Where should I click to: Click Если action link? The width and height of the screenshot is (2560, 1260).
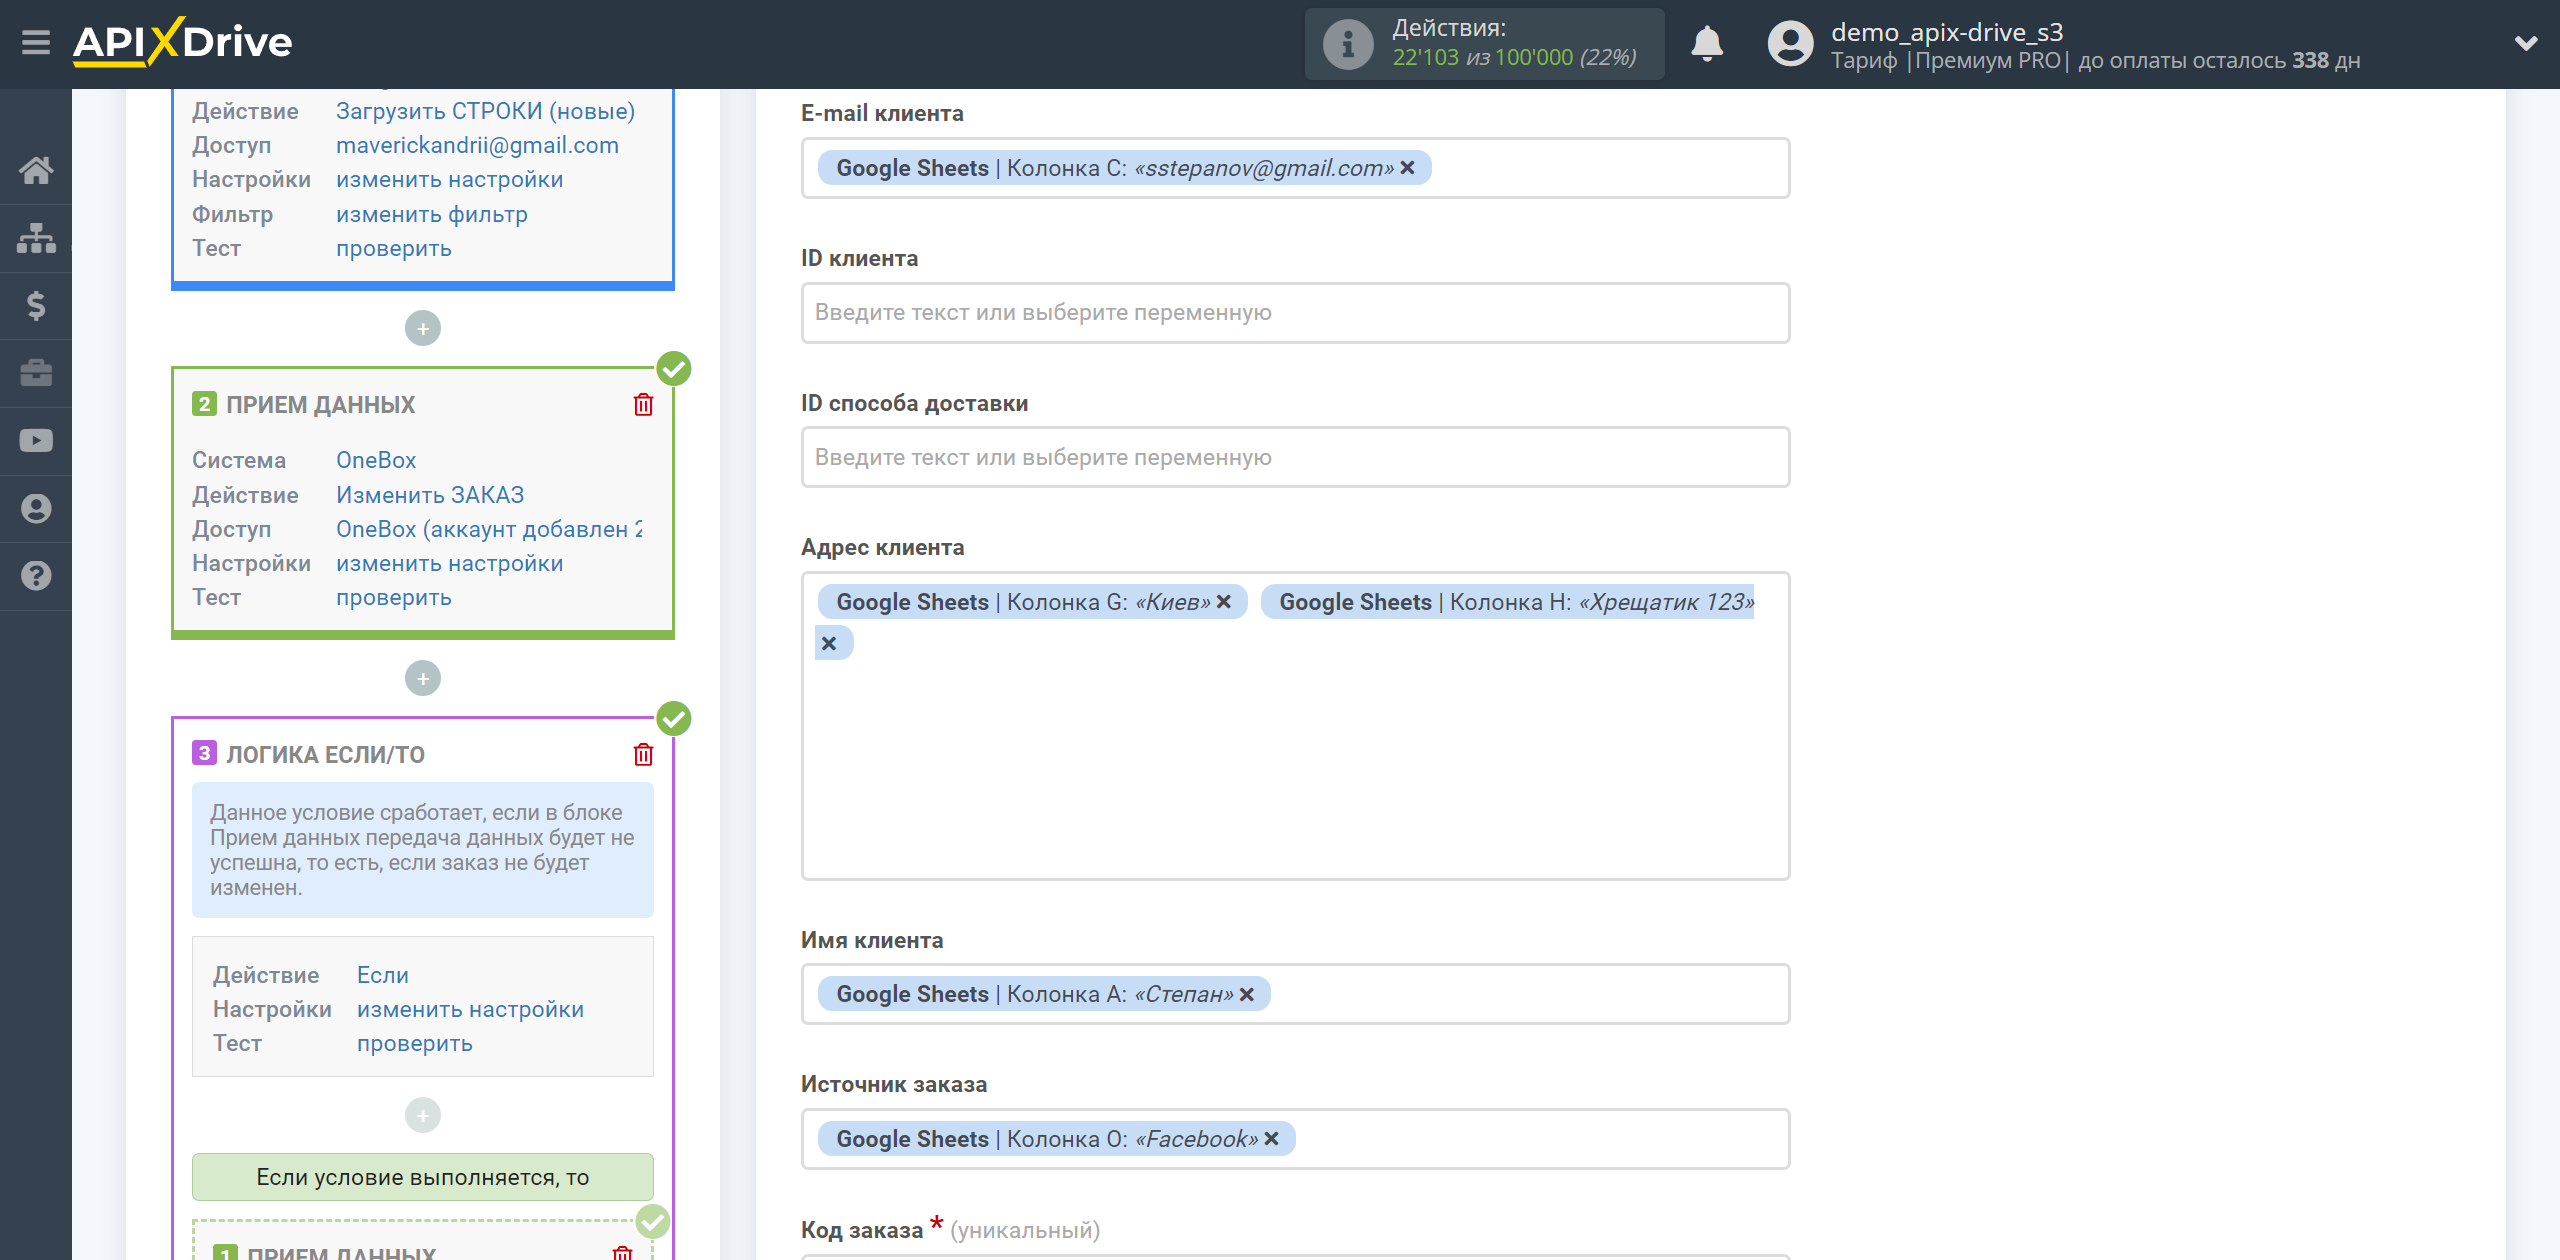[383, 975]
